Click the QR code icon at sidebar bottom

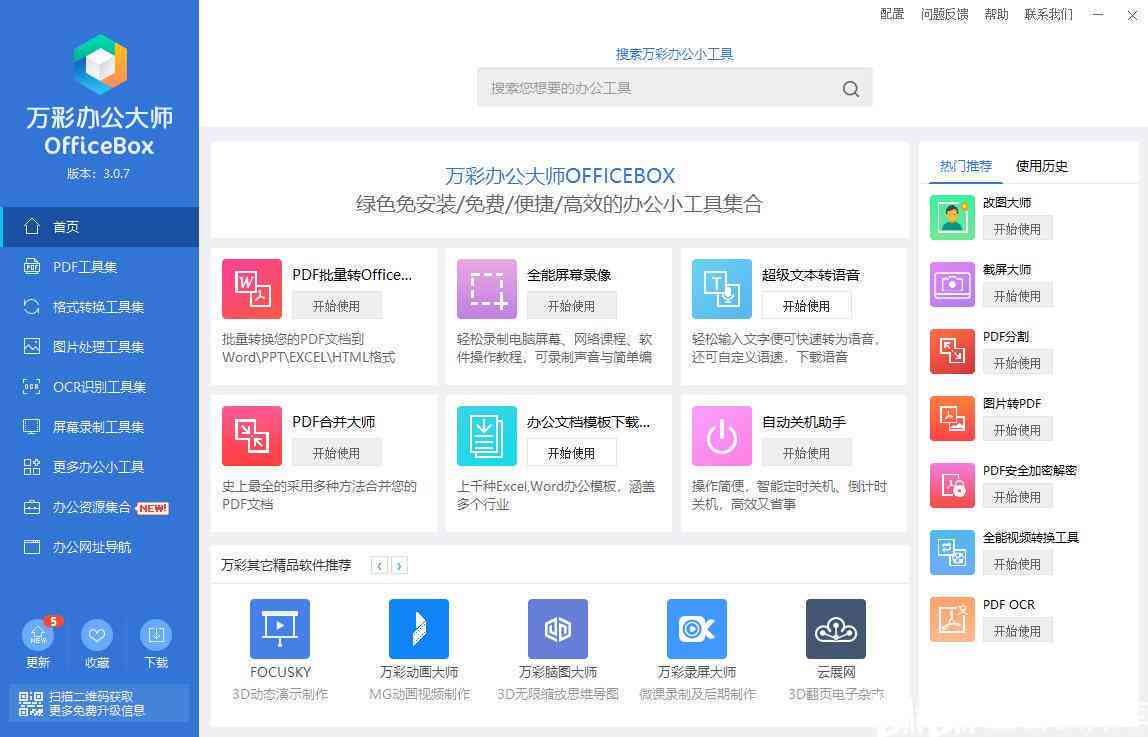click(31, 703)
